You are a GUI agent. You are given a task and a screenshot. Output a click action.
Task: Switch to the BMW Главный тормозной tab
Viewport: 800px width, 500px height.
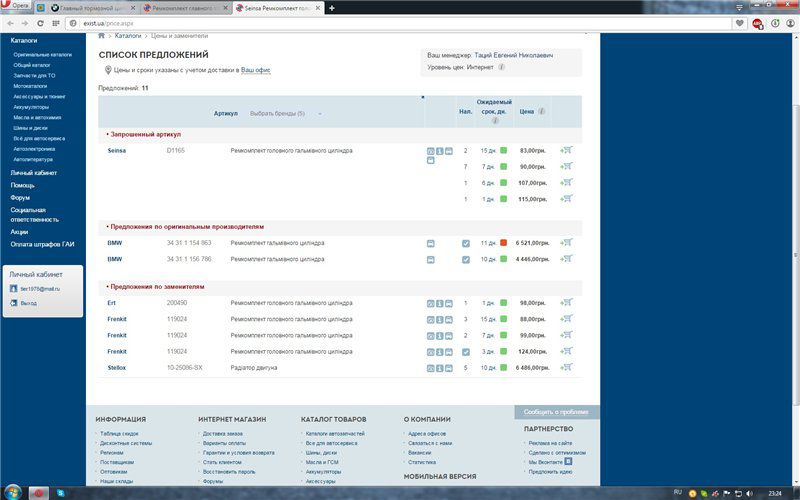coord(94,8)
